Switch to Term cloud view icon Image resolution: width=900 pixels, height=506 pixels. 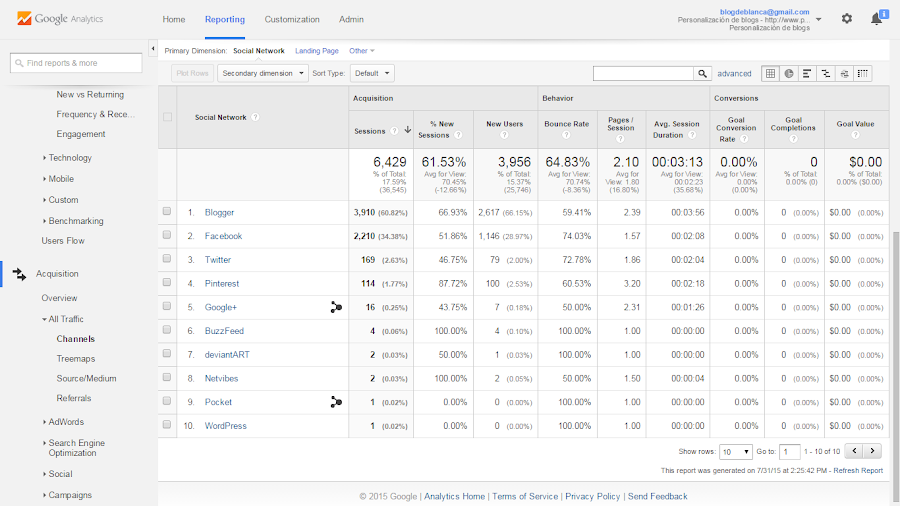tap(844, 73)
